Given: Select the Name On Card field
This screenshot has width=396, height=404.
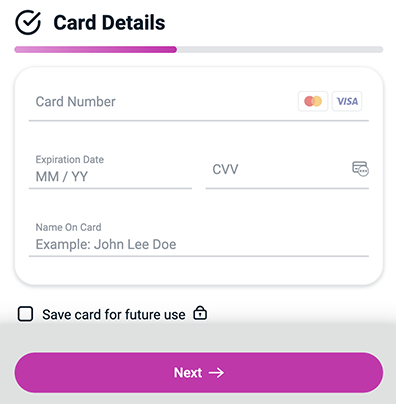Looking at the screenshot, I should point(199,239).
